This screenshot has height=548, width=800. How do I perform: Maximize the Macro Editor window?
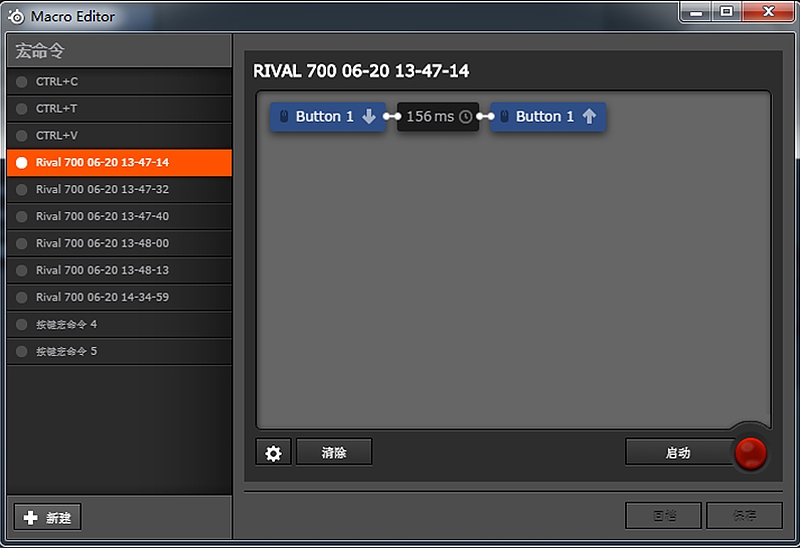click(x=727, y=12)
